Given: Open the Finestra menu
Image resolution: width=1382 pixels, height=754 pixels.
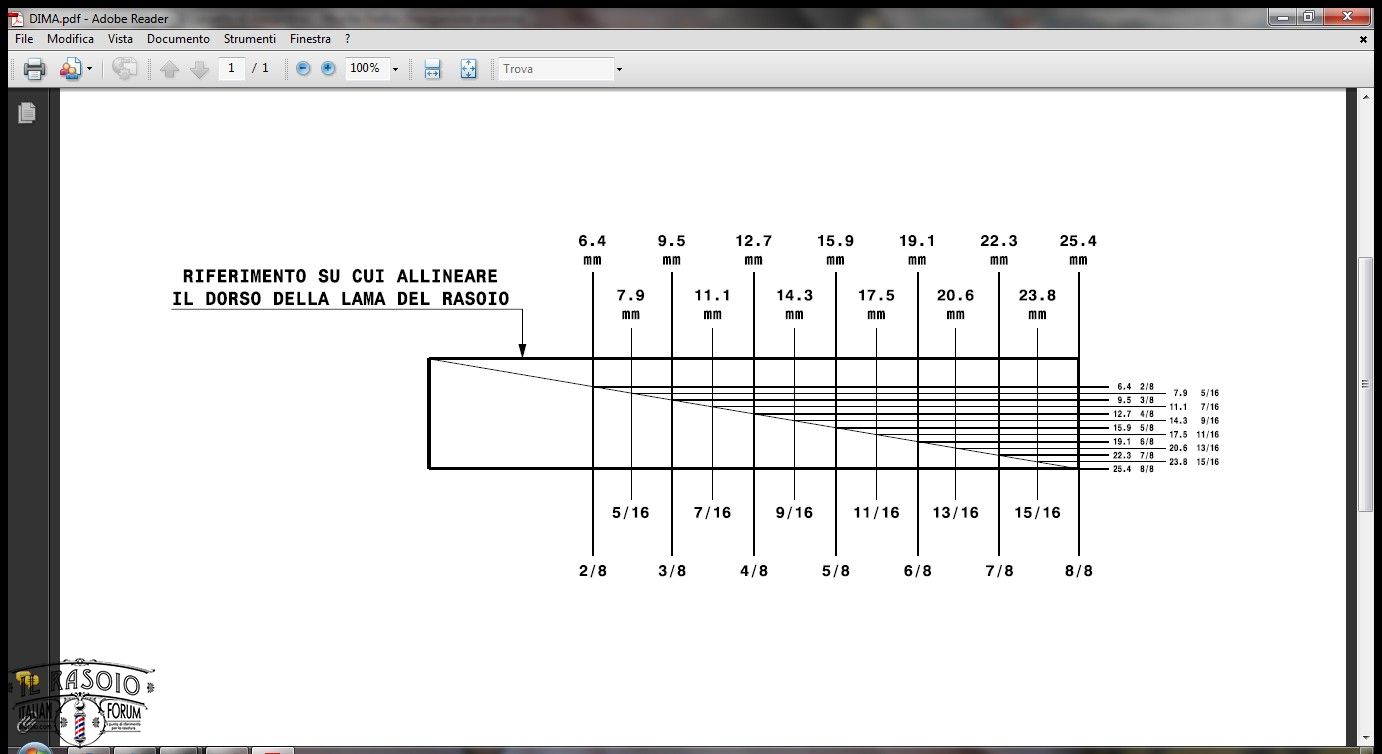Looking at the screenshot, I should click(x=310, y=39).
